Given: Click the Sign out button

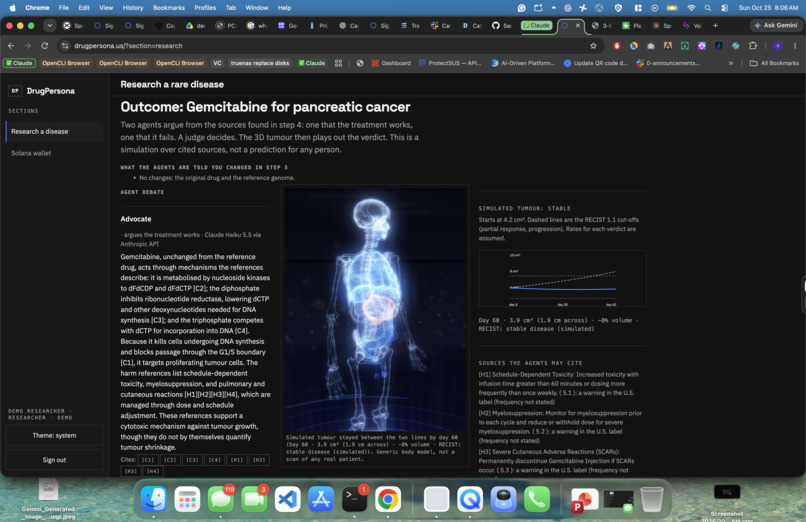Looking at the screenshot, I should (x=54, y=460).
